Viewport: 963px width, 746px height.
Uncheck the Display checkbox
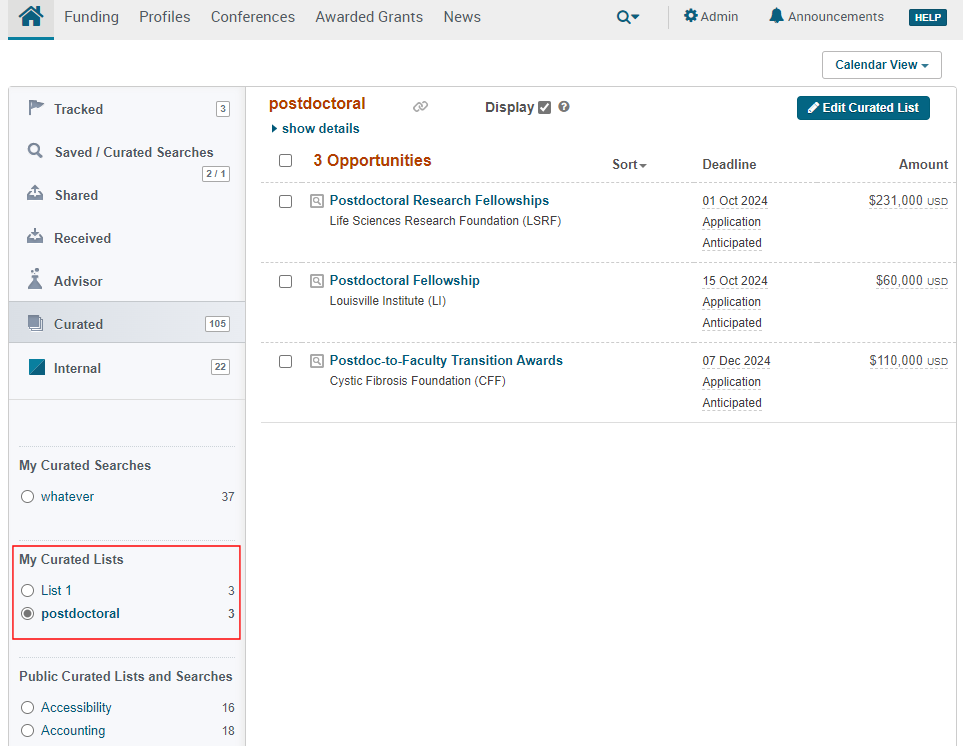(544, 108)
